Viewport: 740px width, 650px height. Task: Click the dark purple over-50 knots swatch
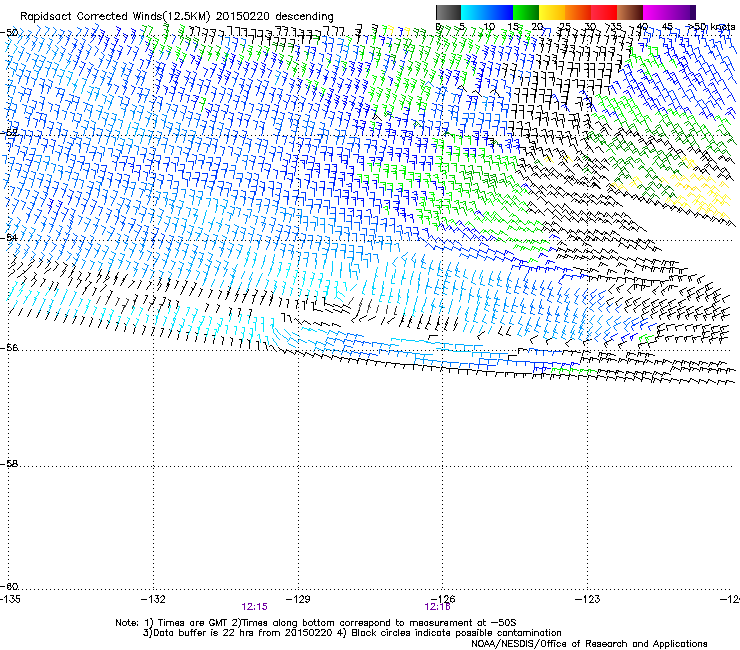[693, 12]
